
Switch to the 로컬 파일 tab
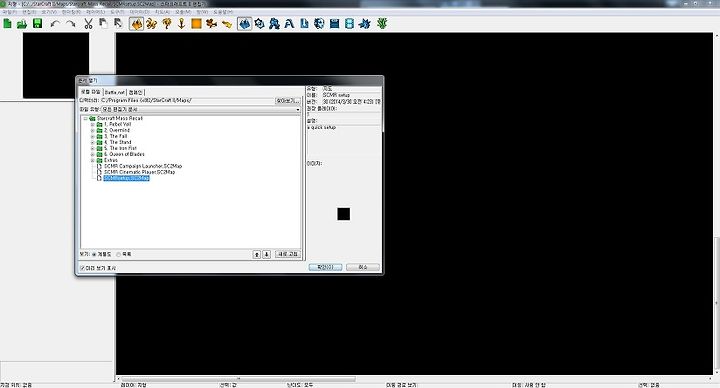pyautogui.click(x=90, y=92)
